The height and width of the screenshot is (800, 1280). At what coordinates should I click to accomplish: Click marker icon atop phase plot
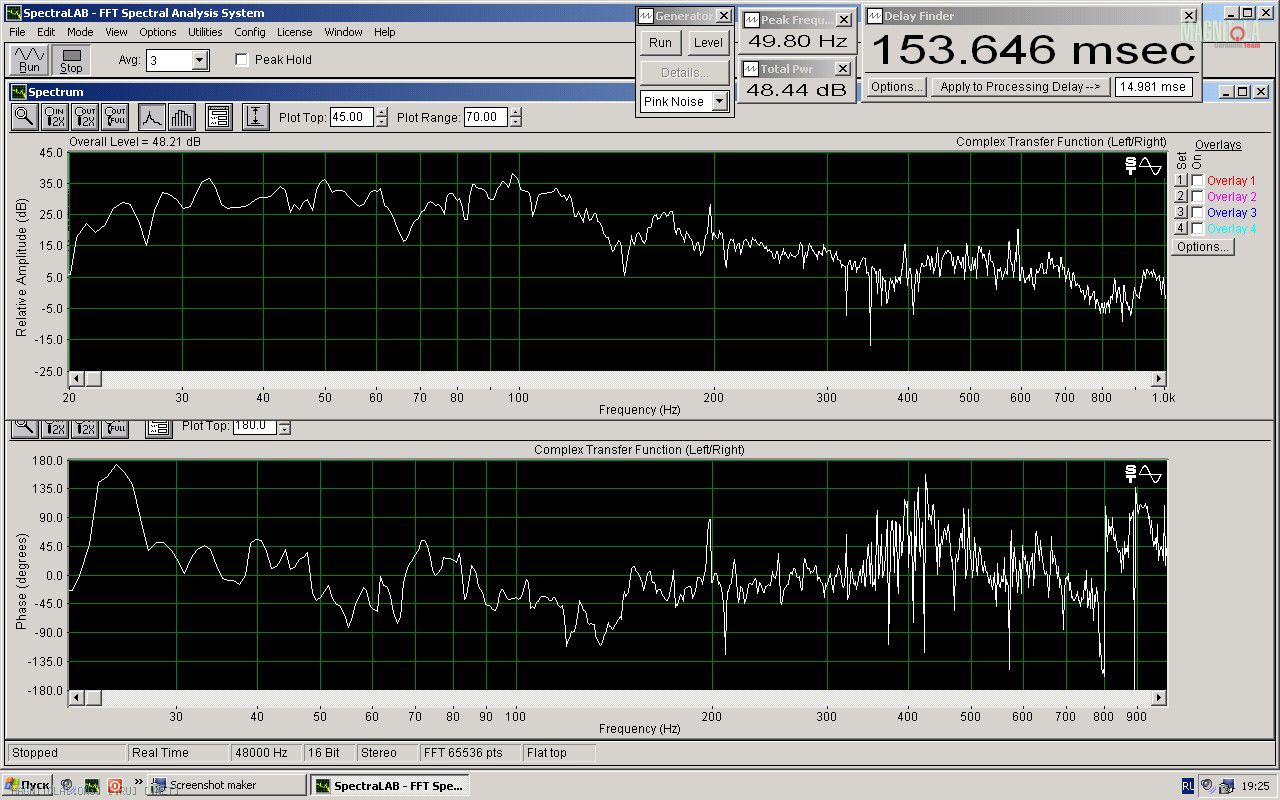(1130, 474)
